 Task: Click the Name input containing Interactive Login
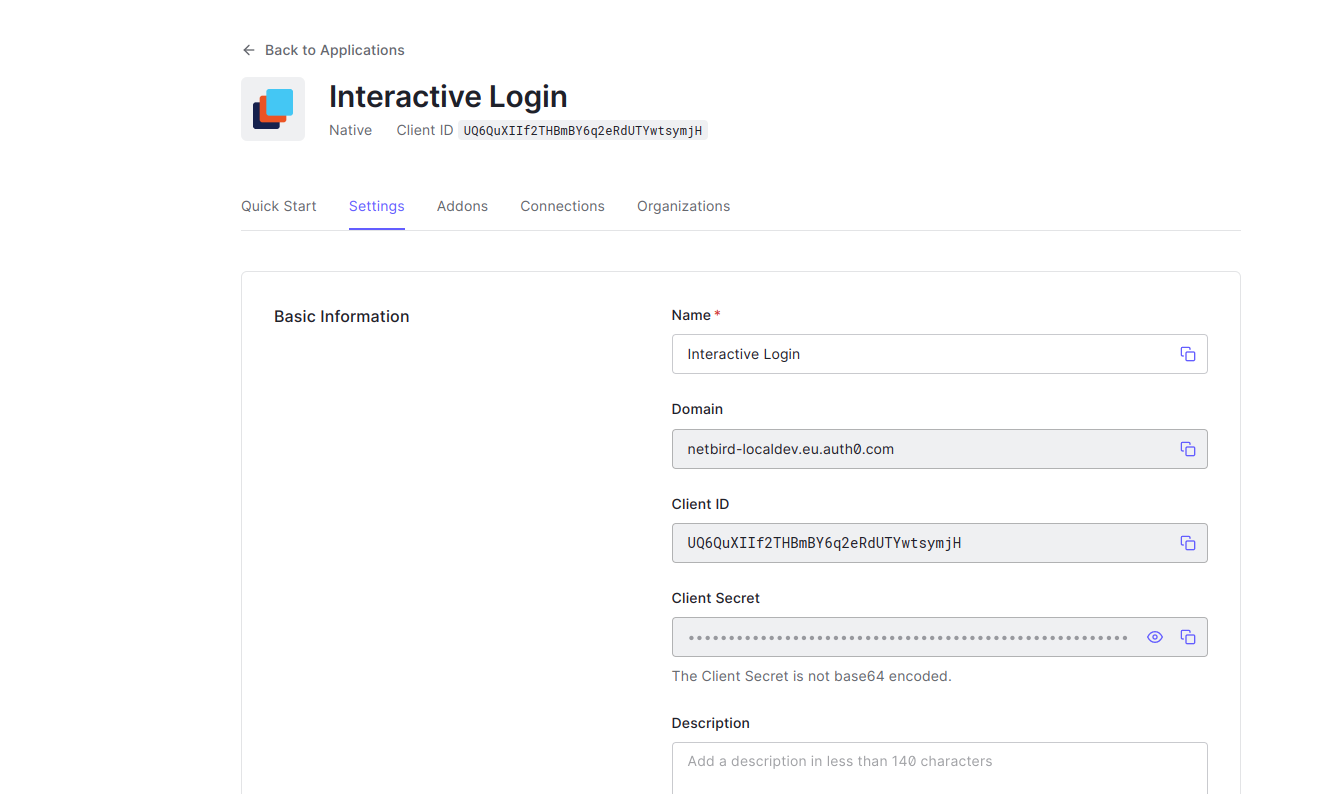(900, 354)
